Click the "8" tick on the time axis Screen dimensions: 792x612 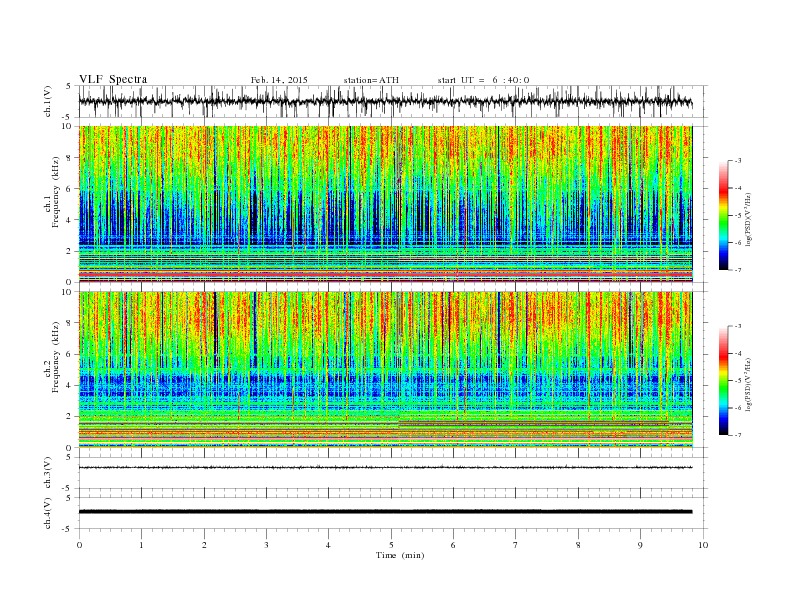point(578,545)
